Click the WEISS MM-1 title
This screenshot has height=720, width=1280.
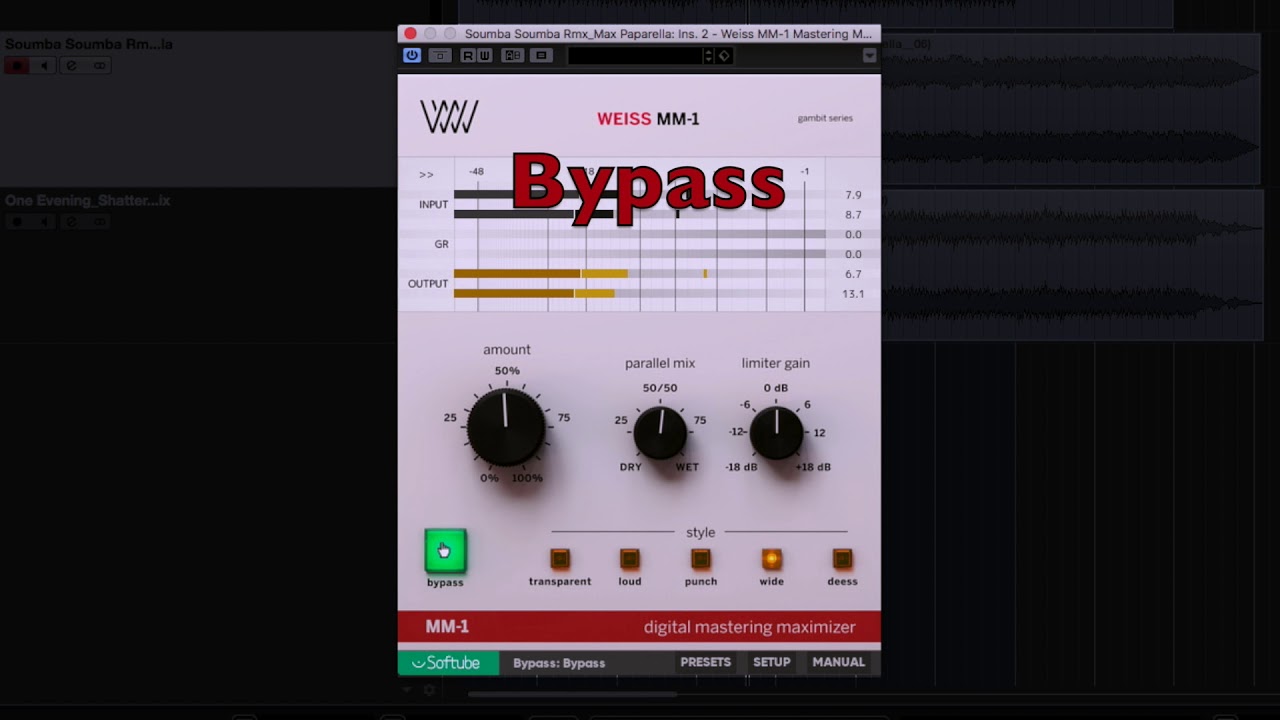pyautogui.click(x=648, y=119)
